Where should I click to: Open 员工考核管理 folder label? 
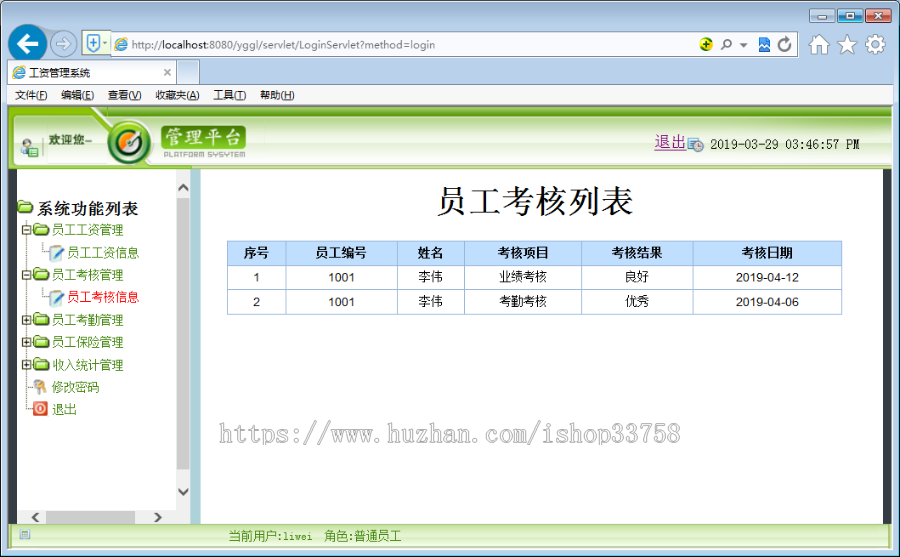(x=87, y=275)
